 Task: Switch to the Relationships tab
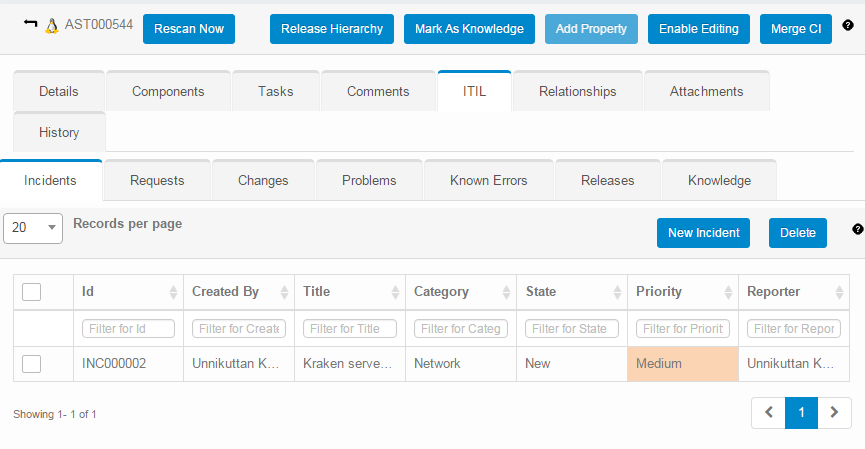click(x=577, y=91)
